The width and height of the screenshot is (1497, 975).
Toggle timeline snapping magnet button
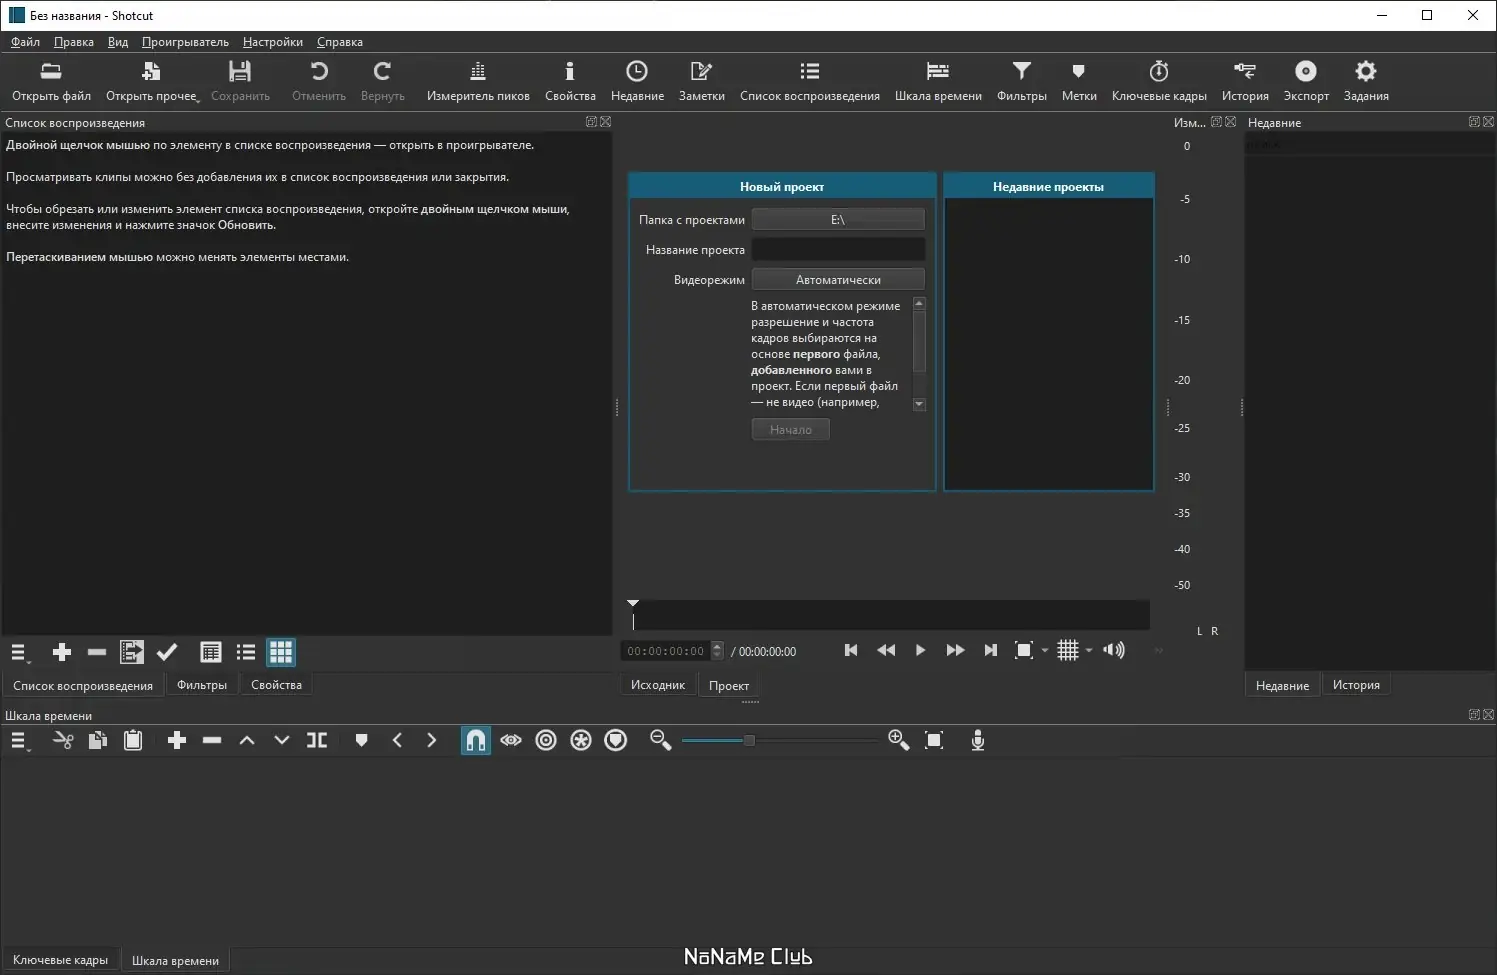(x=476, y=740)
